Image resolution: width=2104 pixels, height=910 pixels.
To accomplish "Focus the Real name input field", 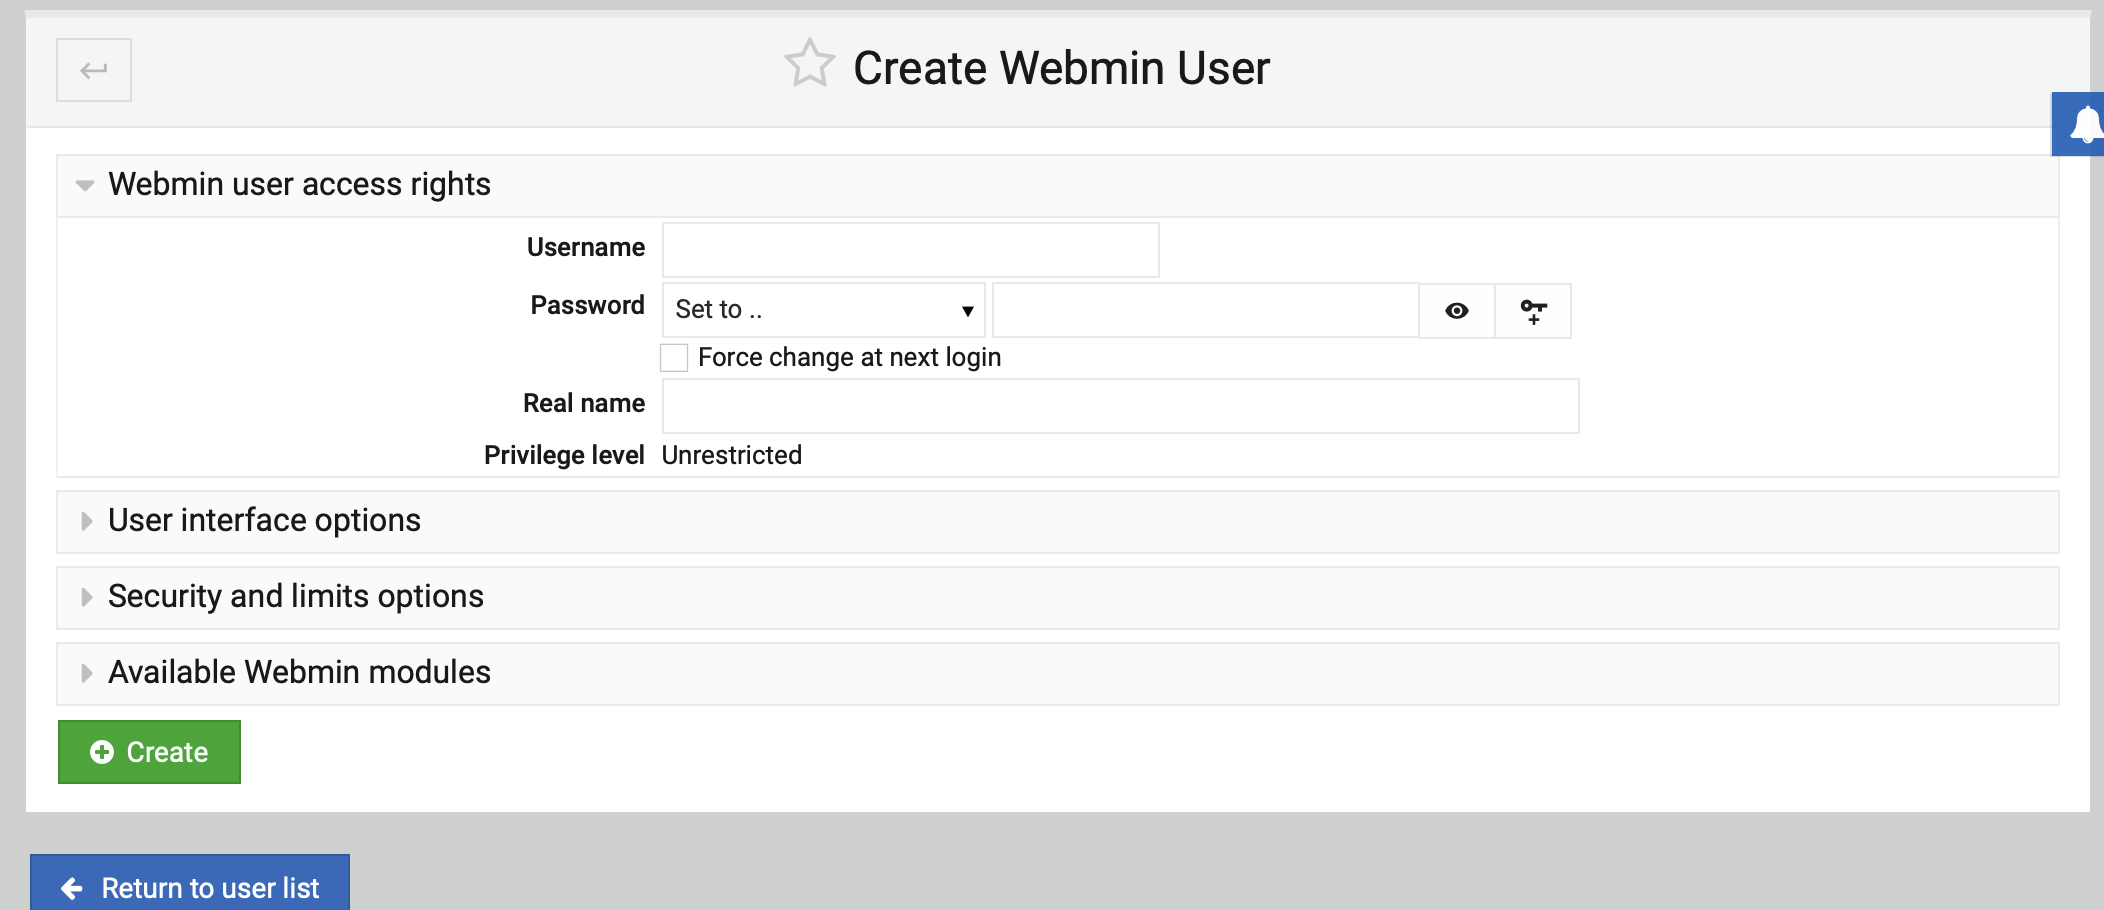I will click(1121, 406).
